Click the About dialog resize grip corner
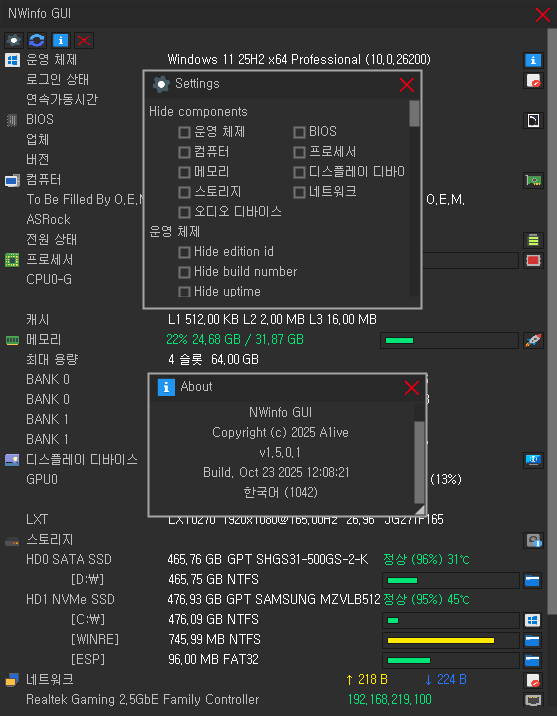 (x=420, y=510)
